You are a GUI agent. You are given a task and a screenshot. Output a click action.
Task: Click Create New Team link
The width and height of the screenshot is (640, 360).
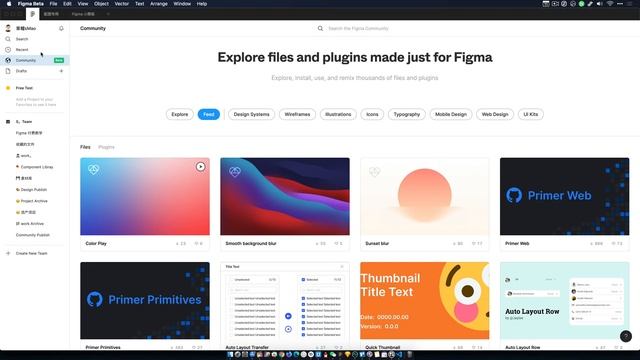click(31, 253)
